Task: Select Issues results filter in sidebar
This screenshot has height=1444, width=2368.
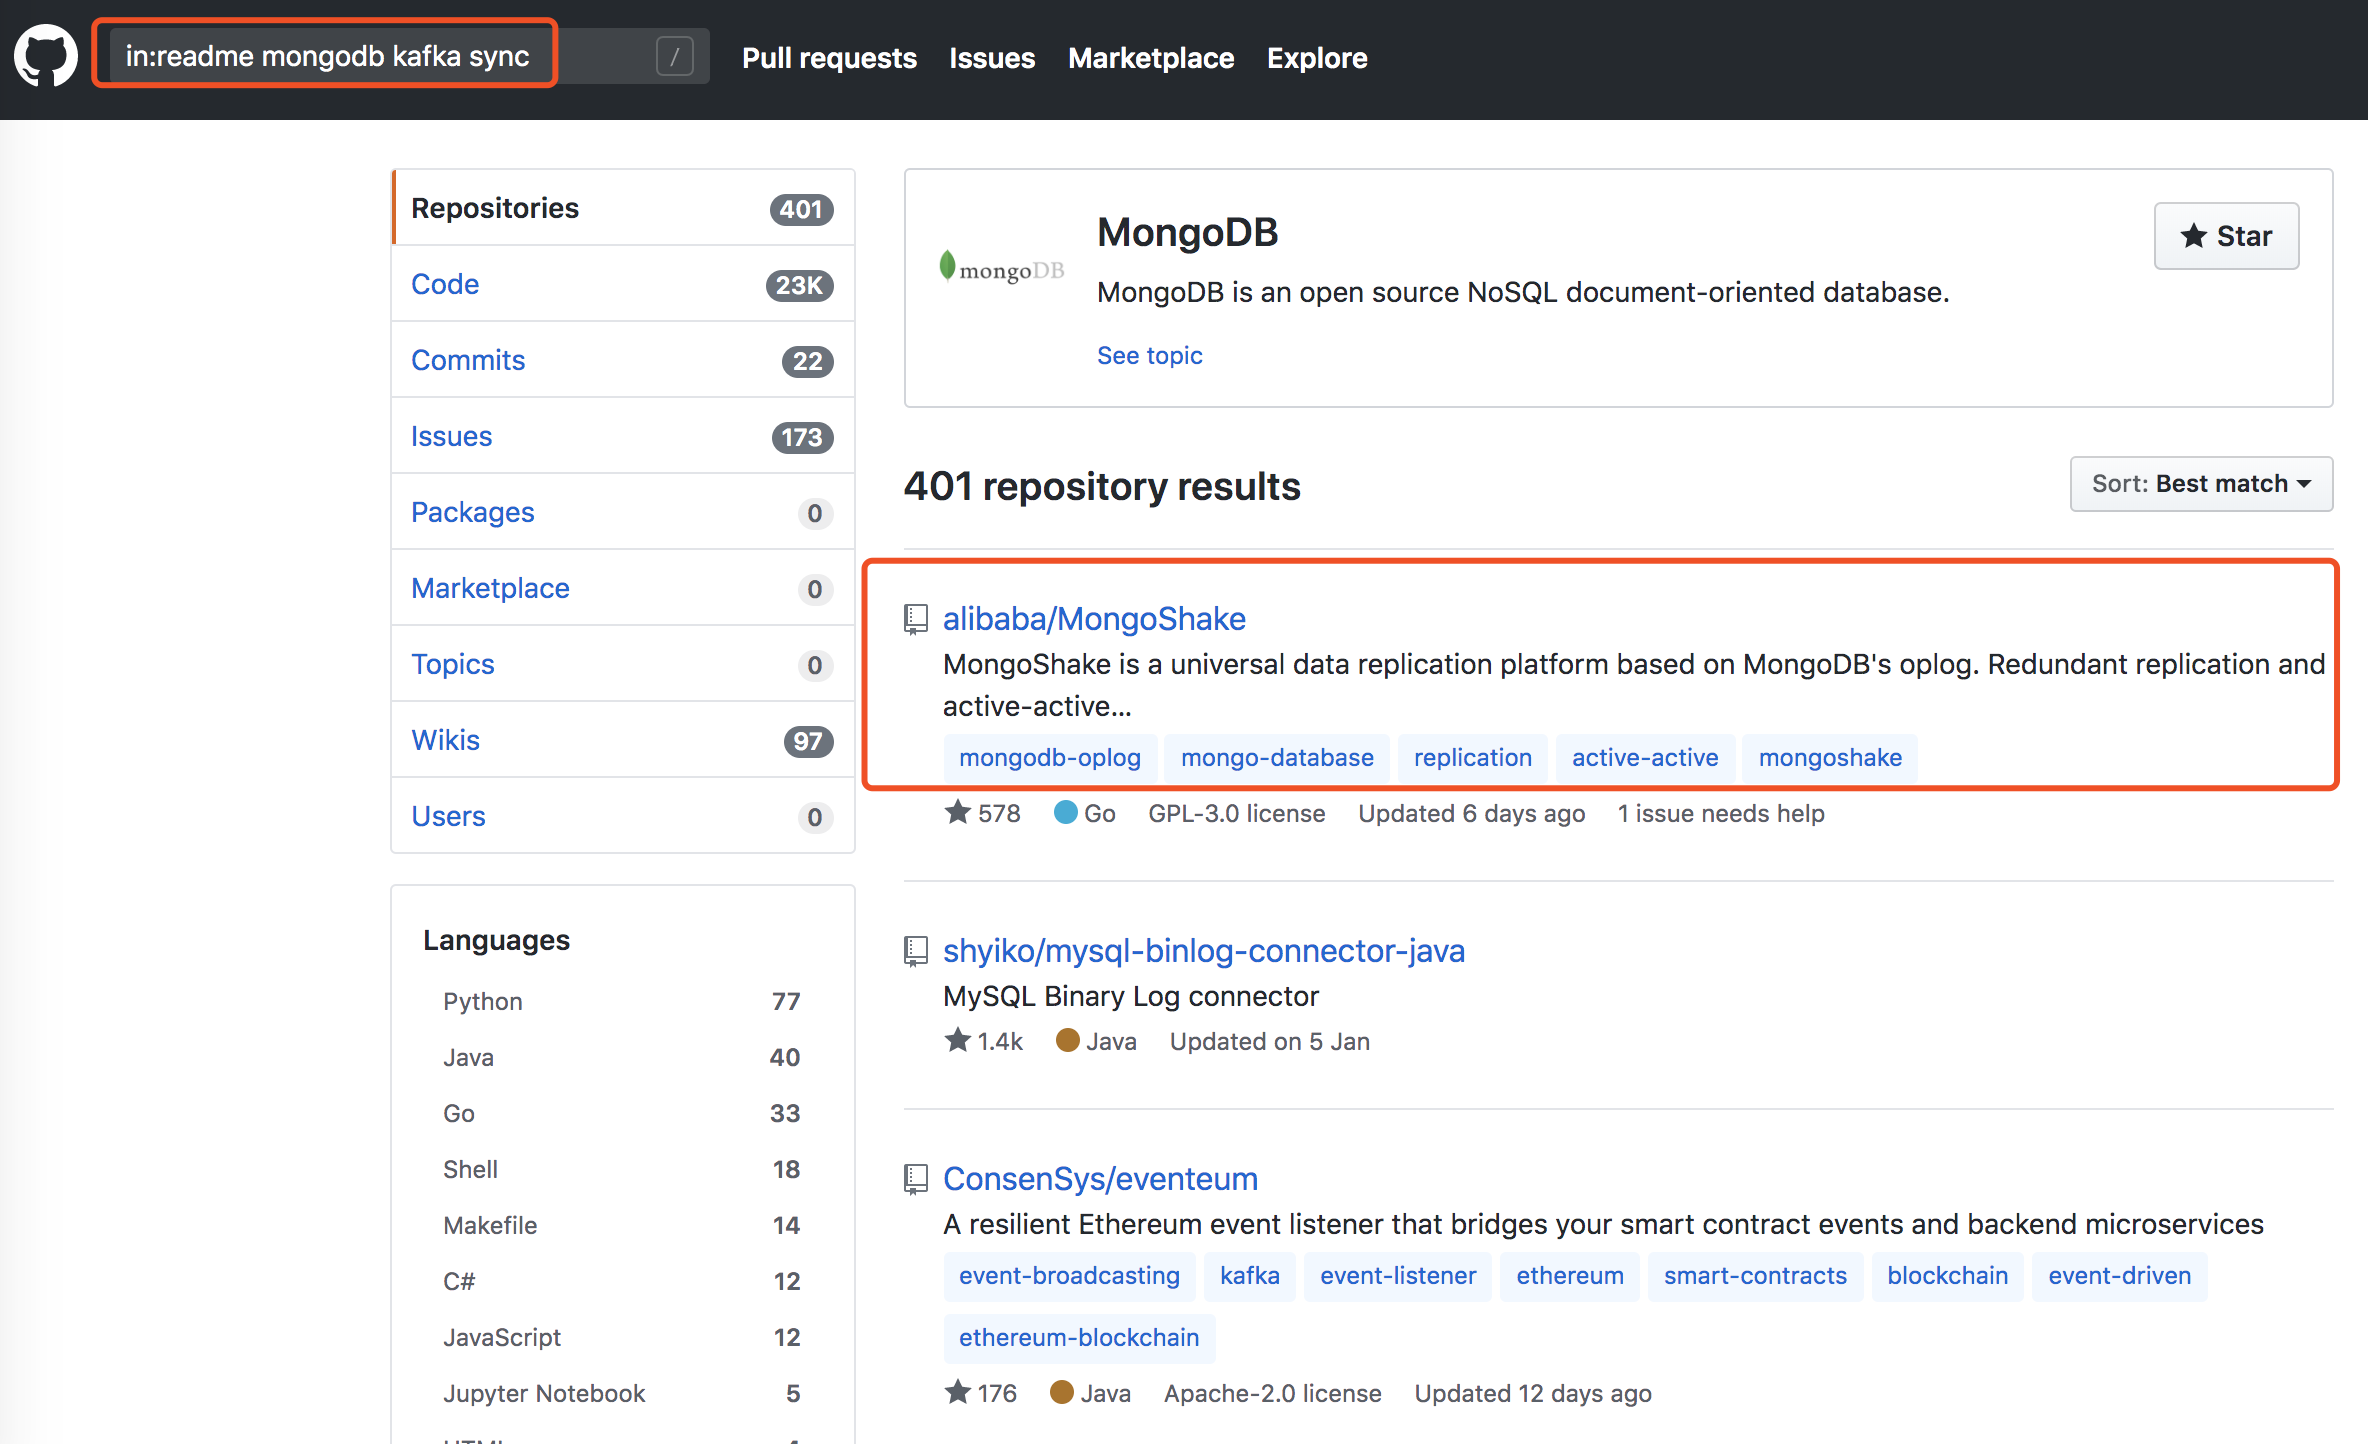Action: [623, 436]
